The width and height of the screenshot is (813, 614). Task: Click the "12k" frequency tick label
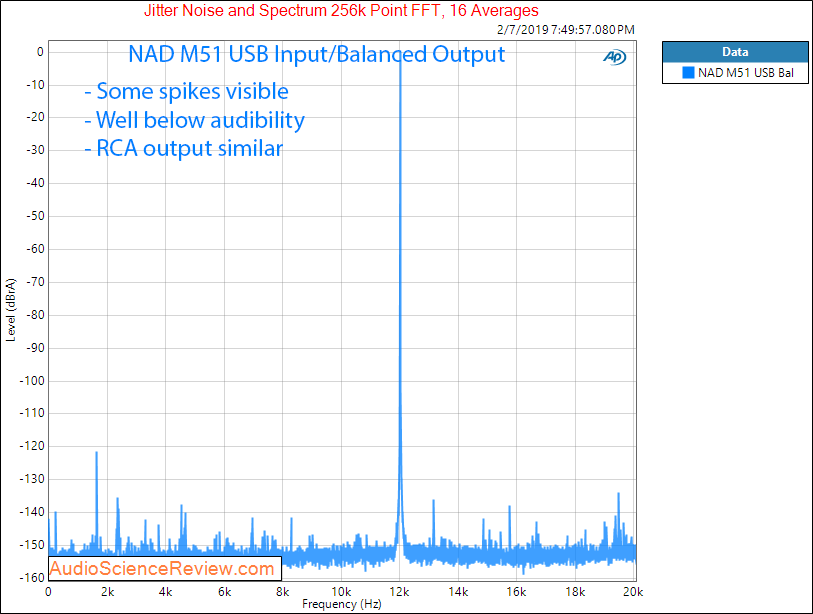[399, 592]
